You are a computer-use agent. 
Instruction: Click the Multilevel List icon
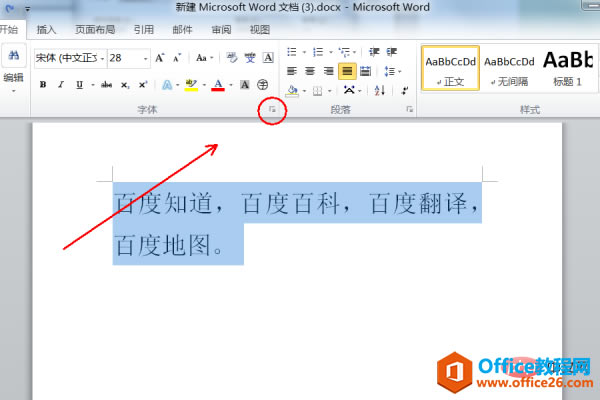point(344,52)
